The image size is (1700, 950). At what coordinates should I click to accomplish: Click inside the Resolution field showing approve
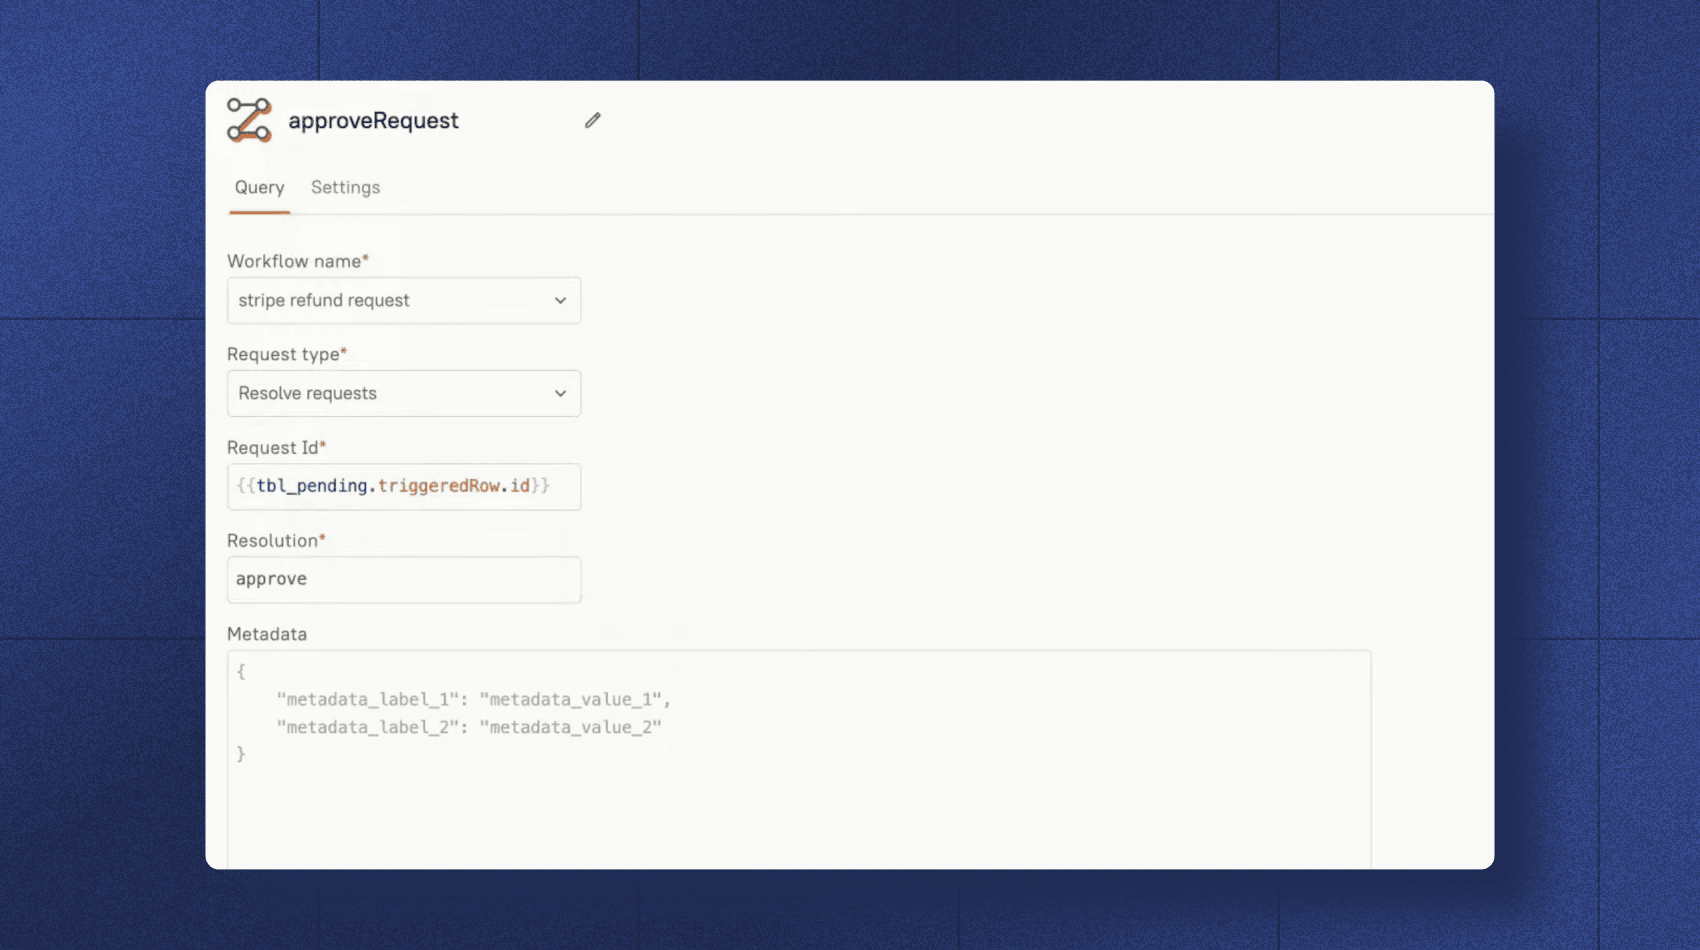point(403,579)
